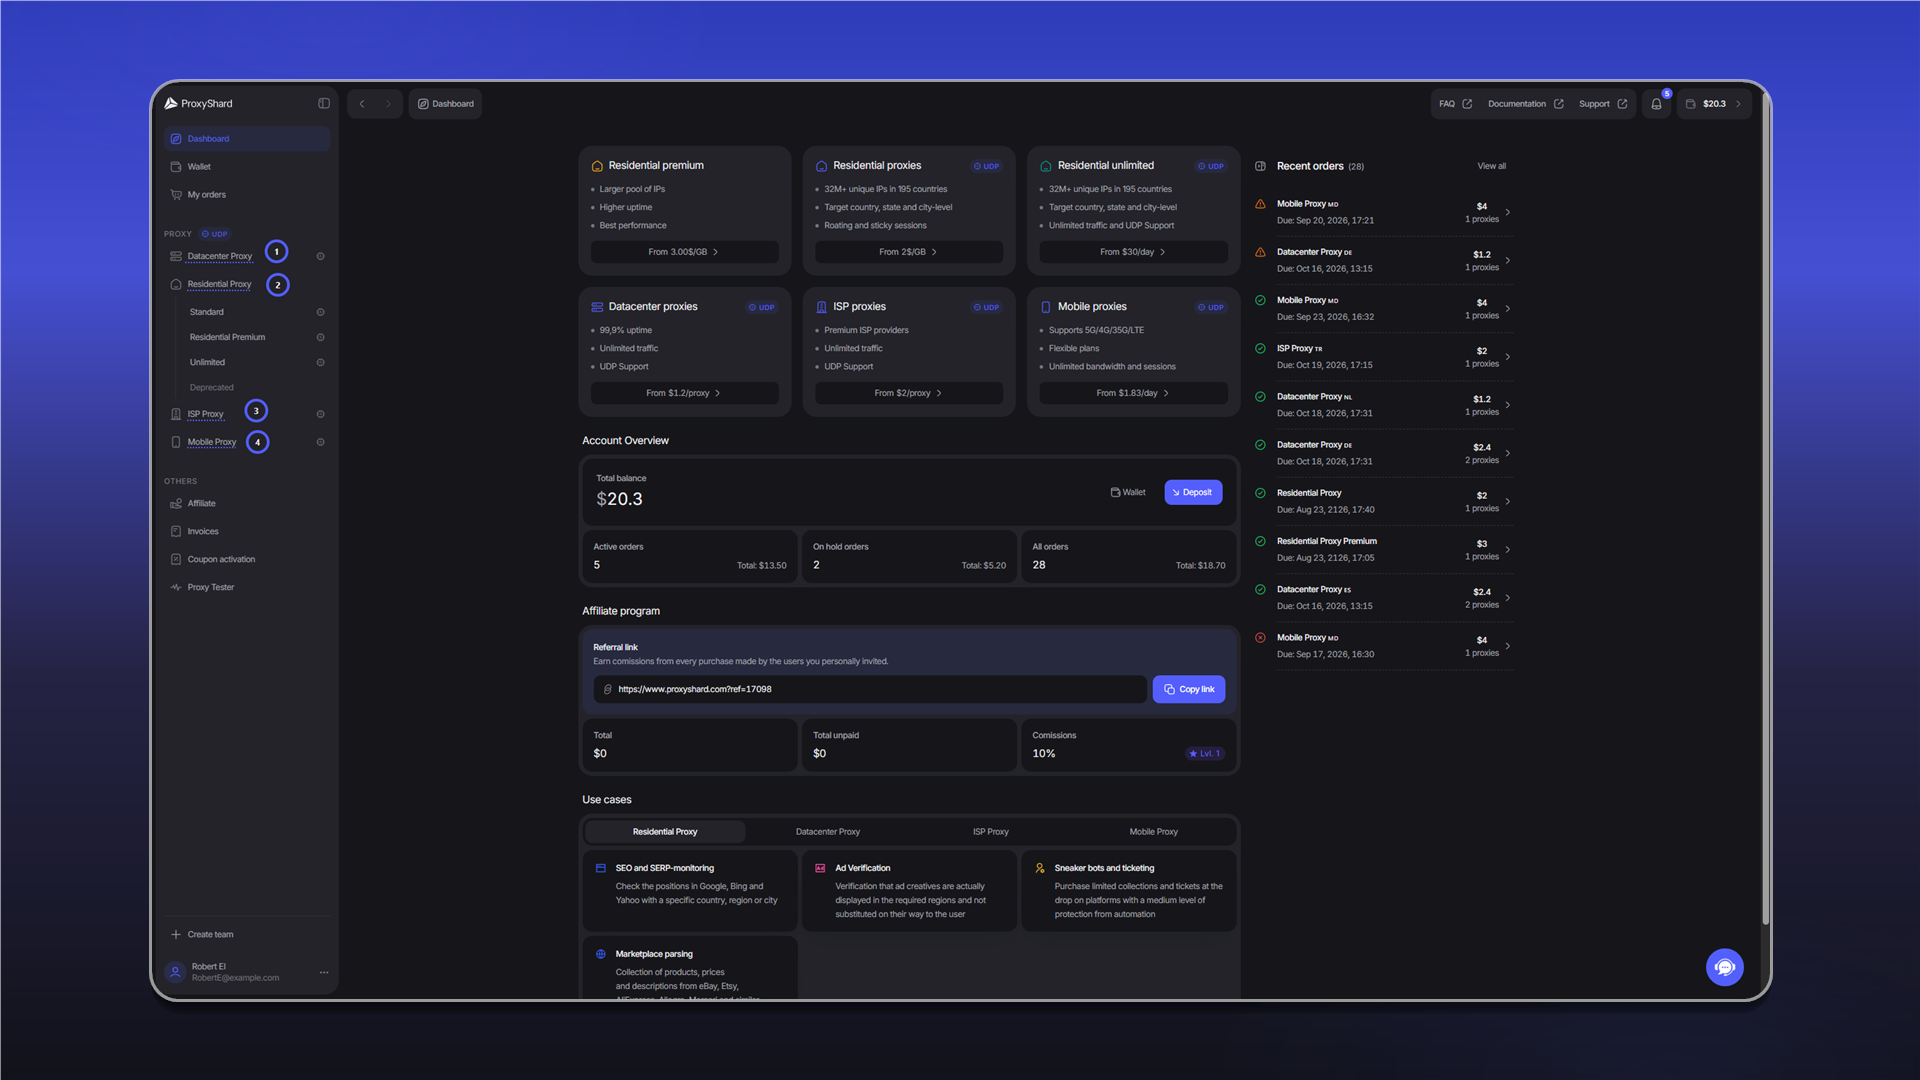Click the Deposit button

coord(1193,493)
